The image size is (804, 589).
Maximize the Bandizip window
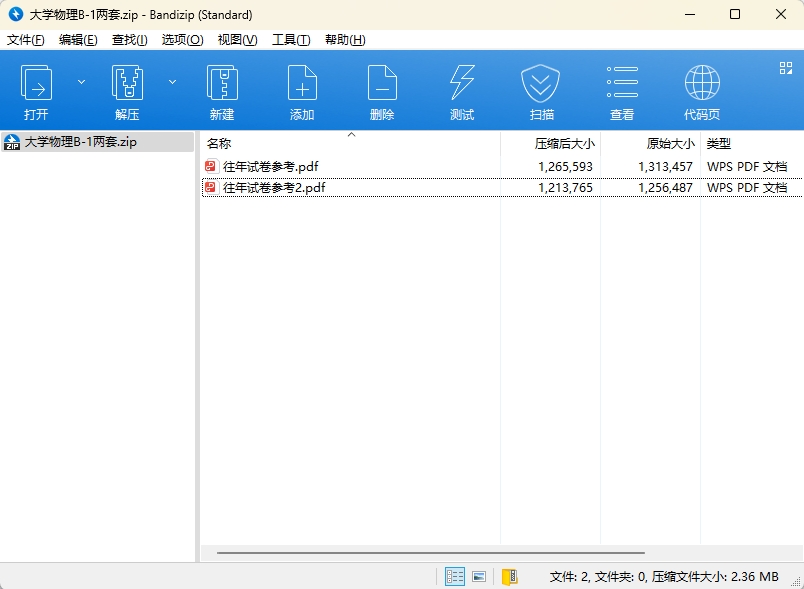(x=735, y=14)
